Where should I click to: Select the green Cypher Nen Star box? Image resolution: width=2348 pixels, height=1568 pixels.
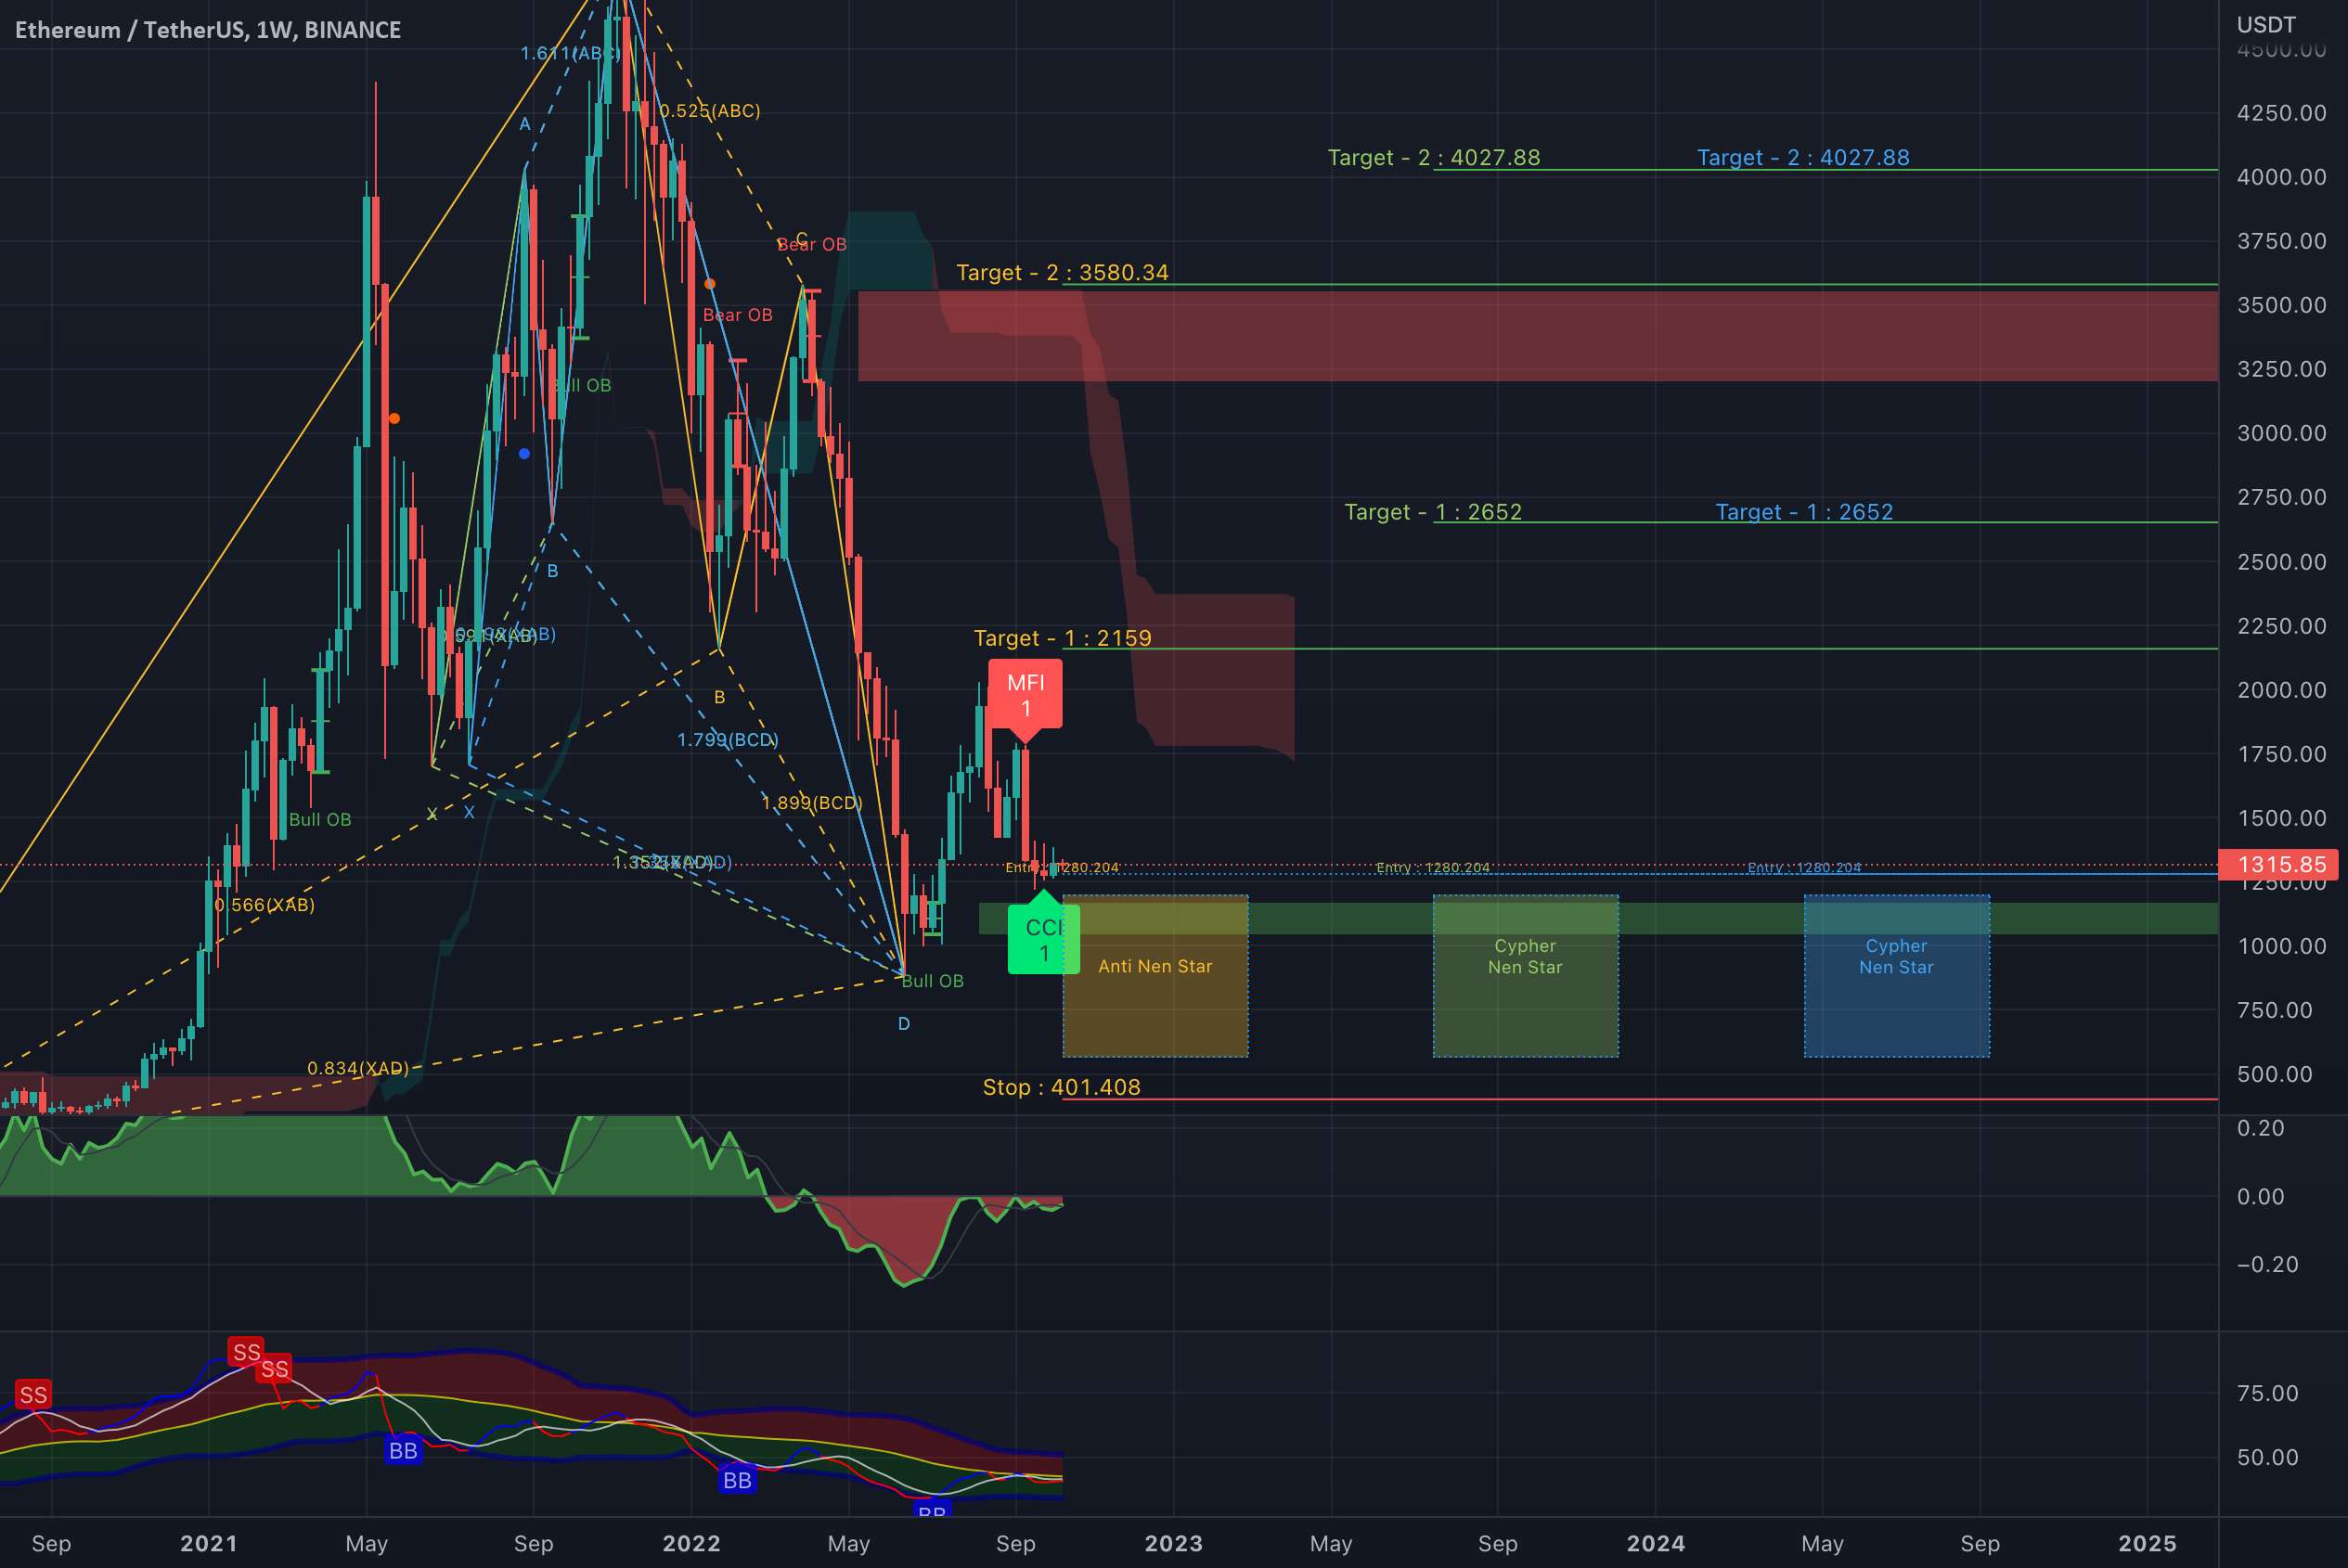[1525, 976]
